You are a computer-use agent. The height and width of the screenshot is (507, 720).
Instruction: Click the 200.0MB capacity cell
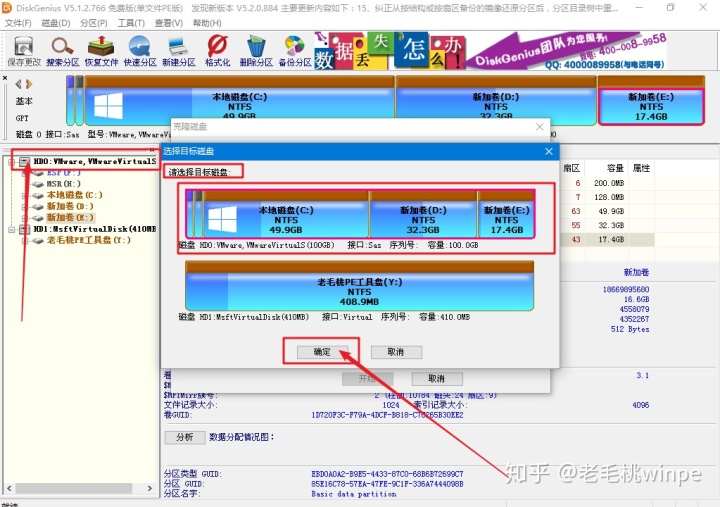pyautogui.click(x=608, y=183)
